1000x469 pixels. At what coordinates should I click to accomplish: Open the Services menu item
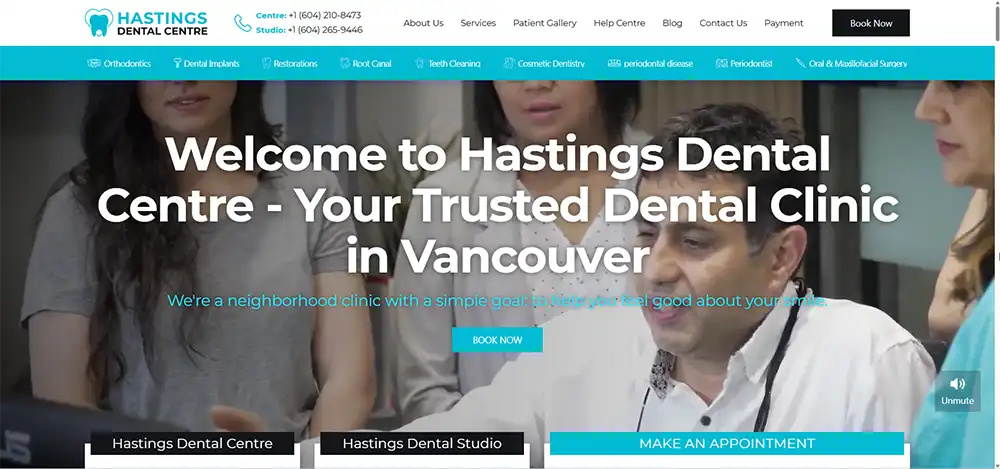478,23
